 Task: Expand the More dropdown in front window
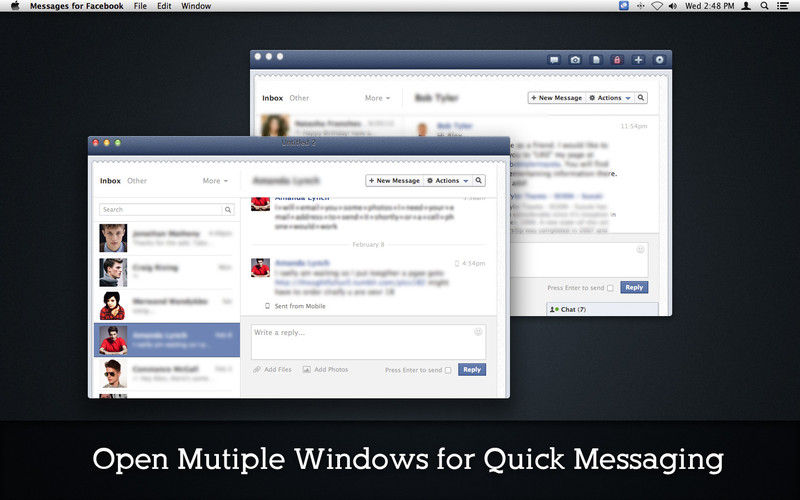coord(215,181)
